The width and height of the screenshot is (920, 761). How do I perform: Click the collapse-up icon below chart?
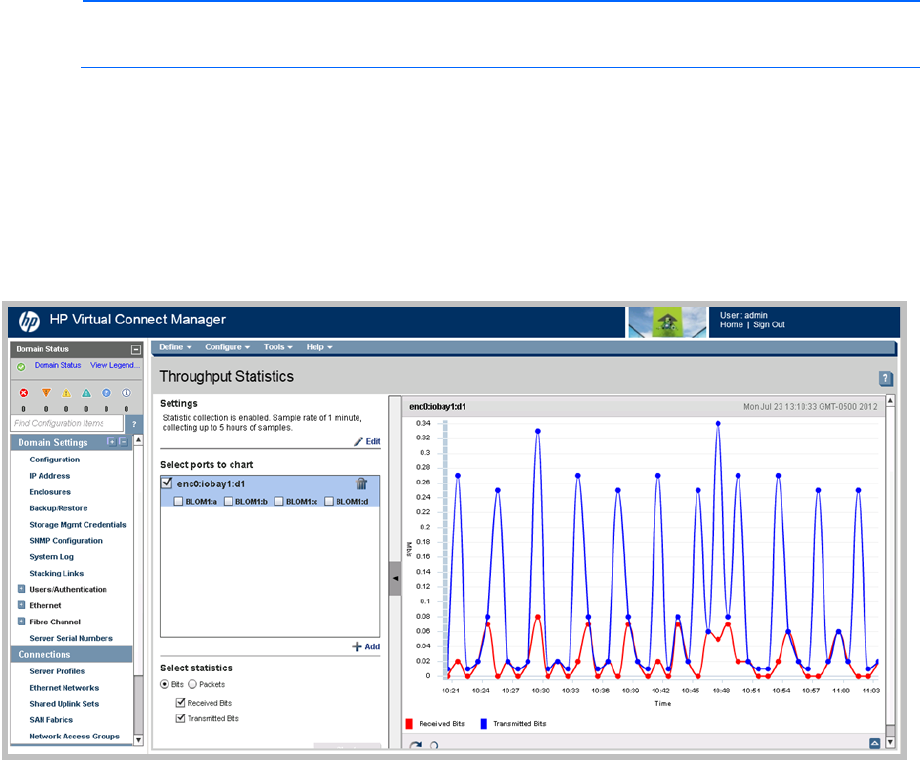point(874,743)
